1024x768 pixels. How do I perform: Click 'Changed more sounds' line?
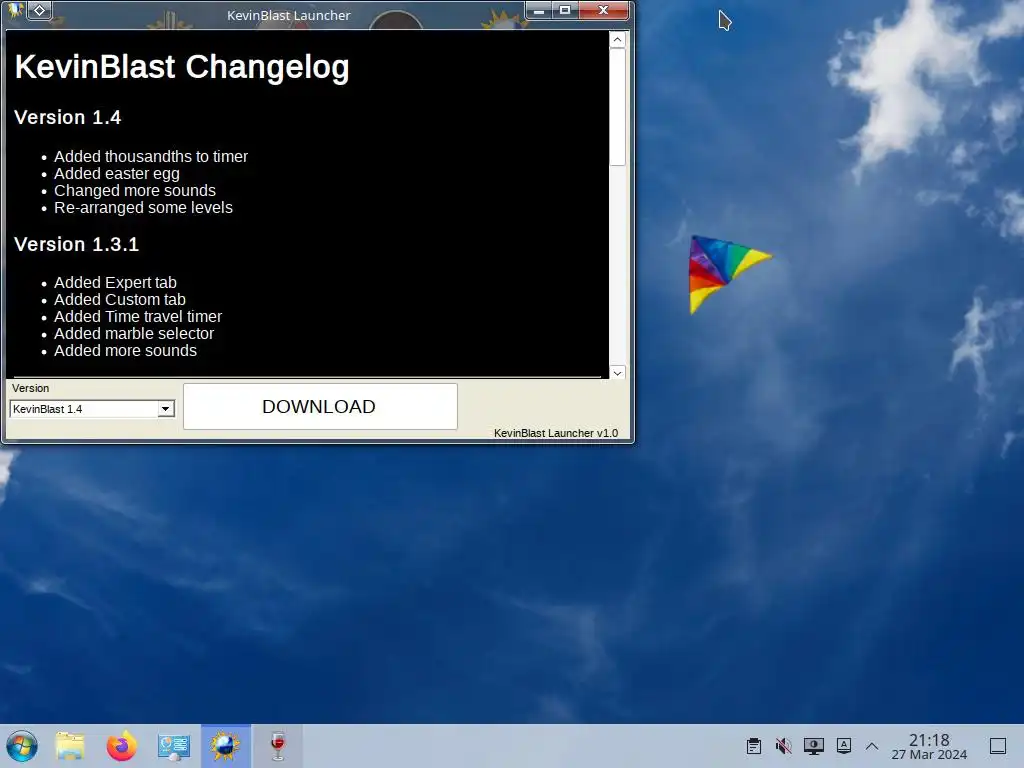[x=135, y=191]
